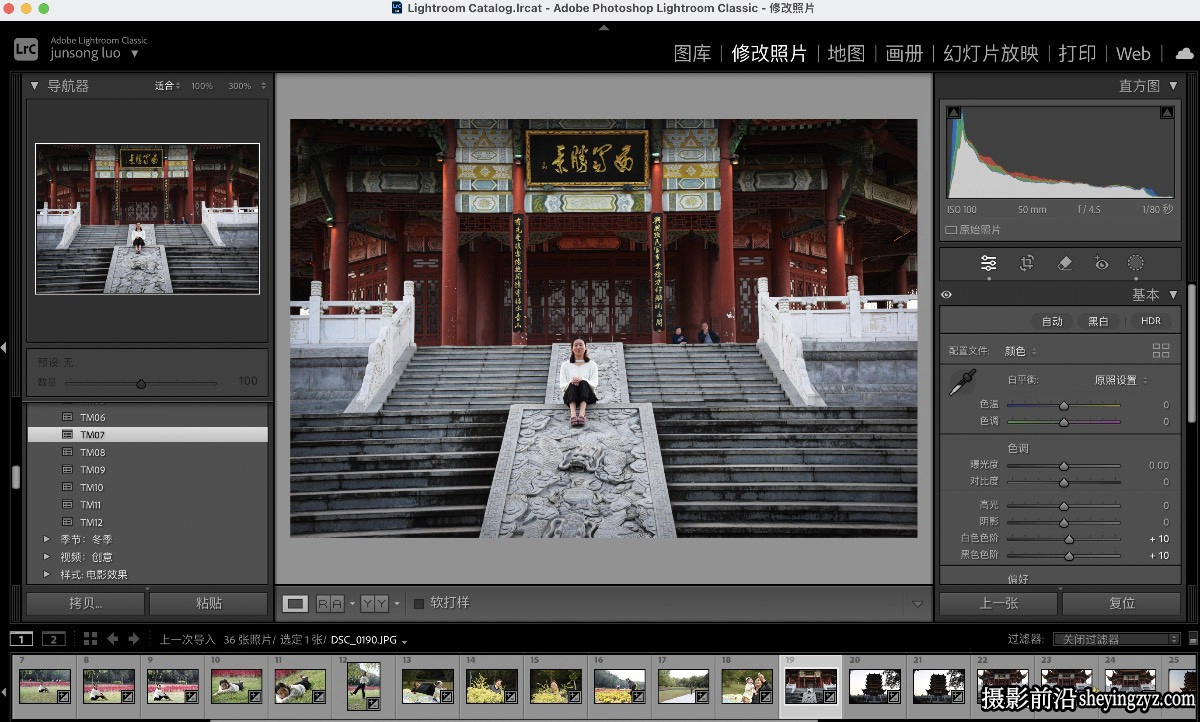
Task: Click the 拷贝... copy settings button
Action: 85,603
